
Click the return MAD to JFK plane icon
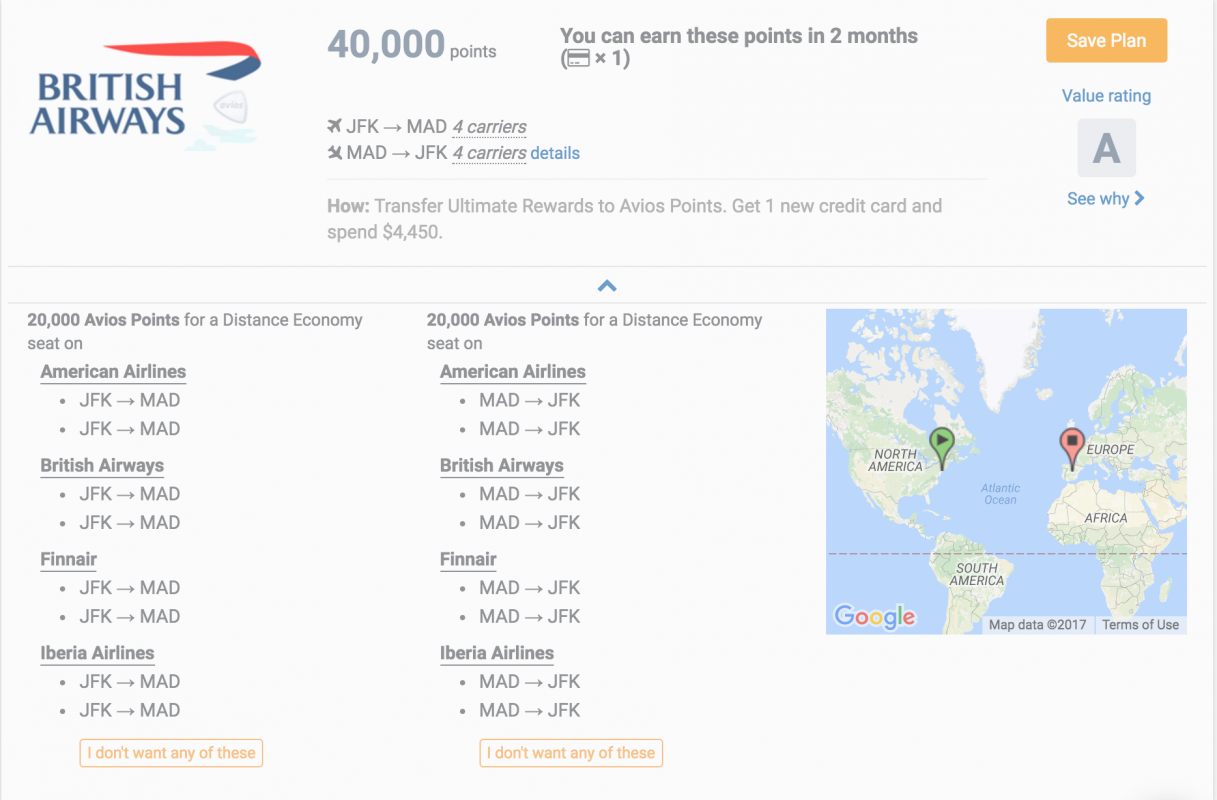coord(335,153)
